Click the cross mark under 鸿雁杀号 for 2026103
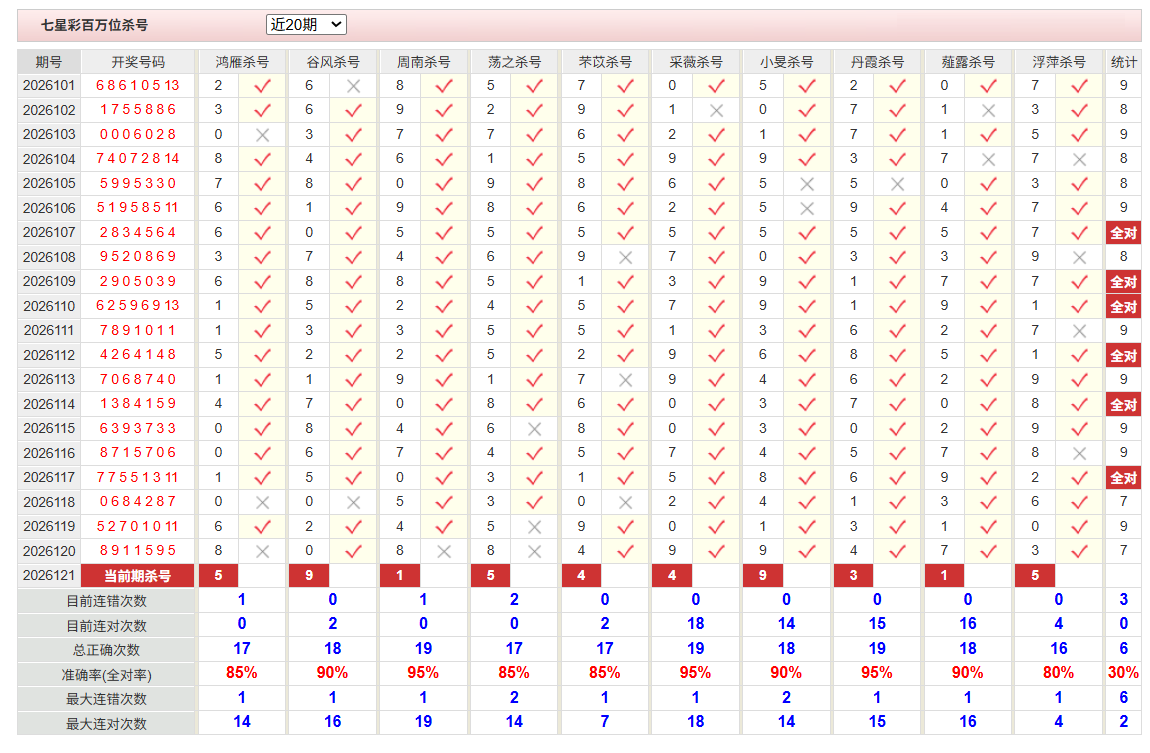Viewport: 1150px width, 753px height. pos(263,135)
